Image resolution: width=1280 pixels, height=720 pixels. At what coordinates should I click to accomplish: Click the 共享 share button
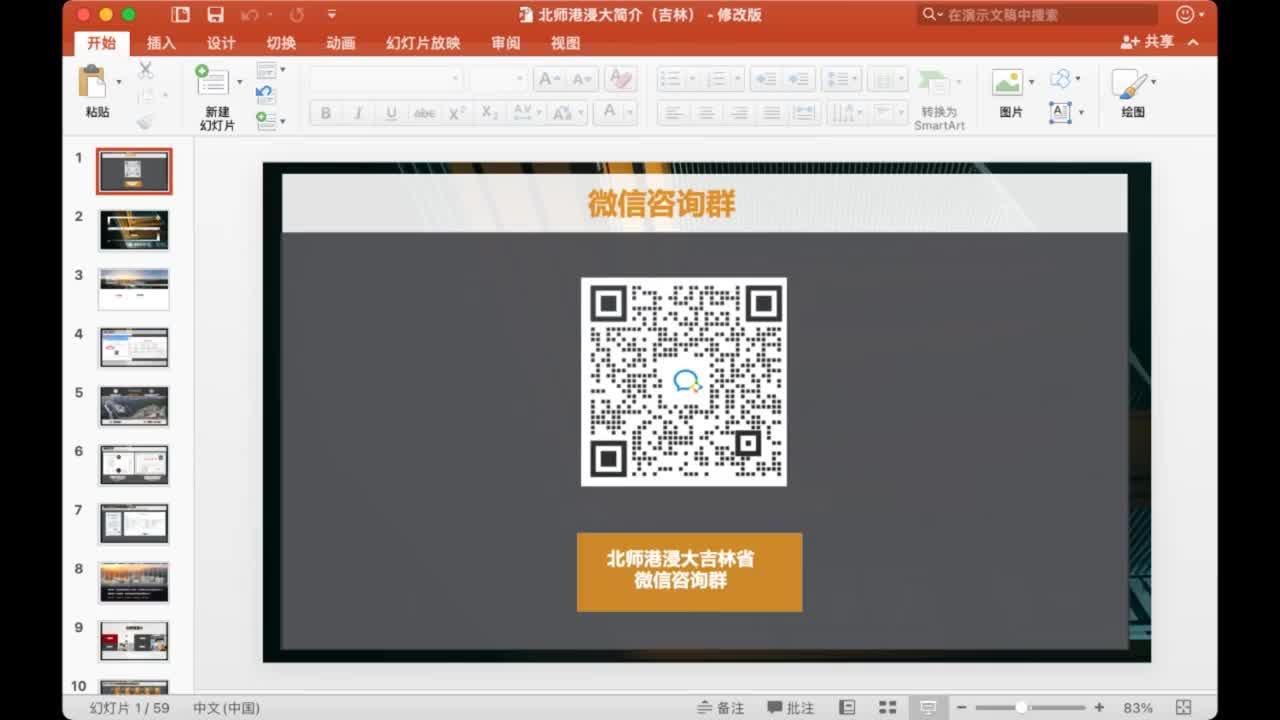click(1147, 42)
